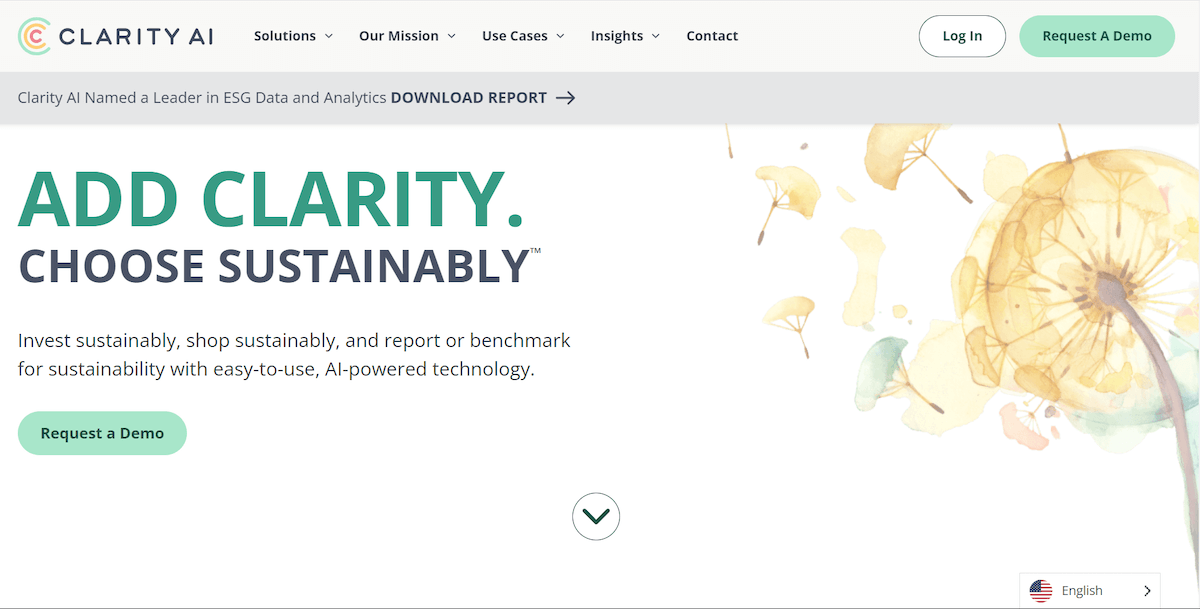Image resolution: width=1200 pixels, height=609 pixels.
Task: Open the Solutions dropdown menu
Action: (x=293, y=36)
